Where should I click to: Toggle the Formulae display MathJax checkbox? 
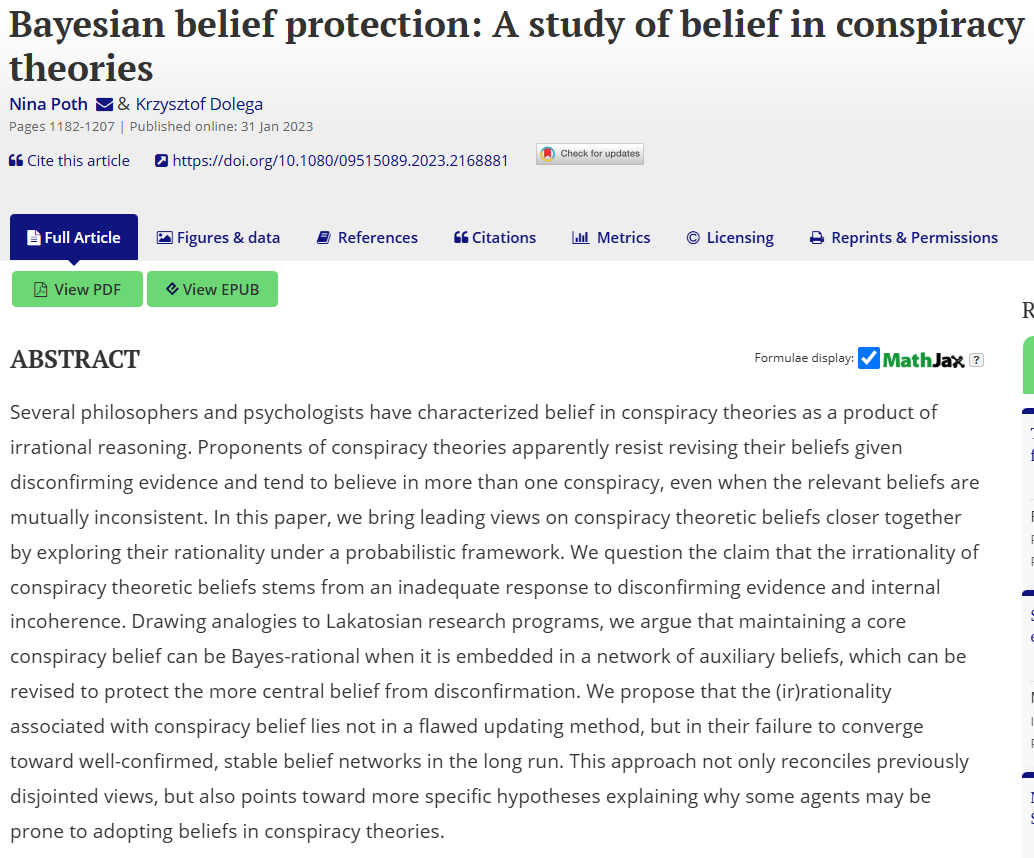tap(869, 358)
